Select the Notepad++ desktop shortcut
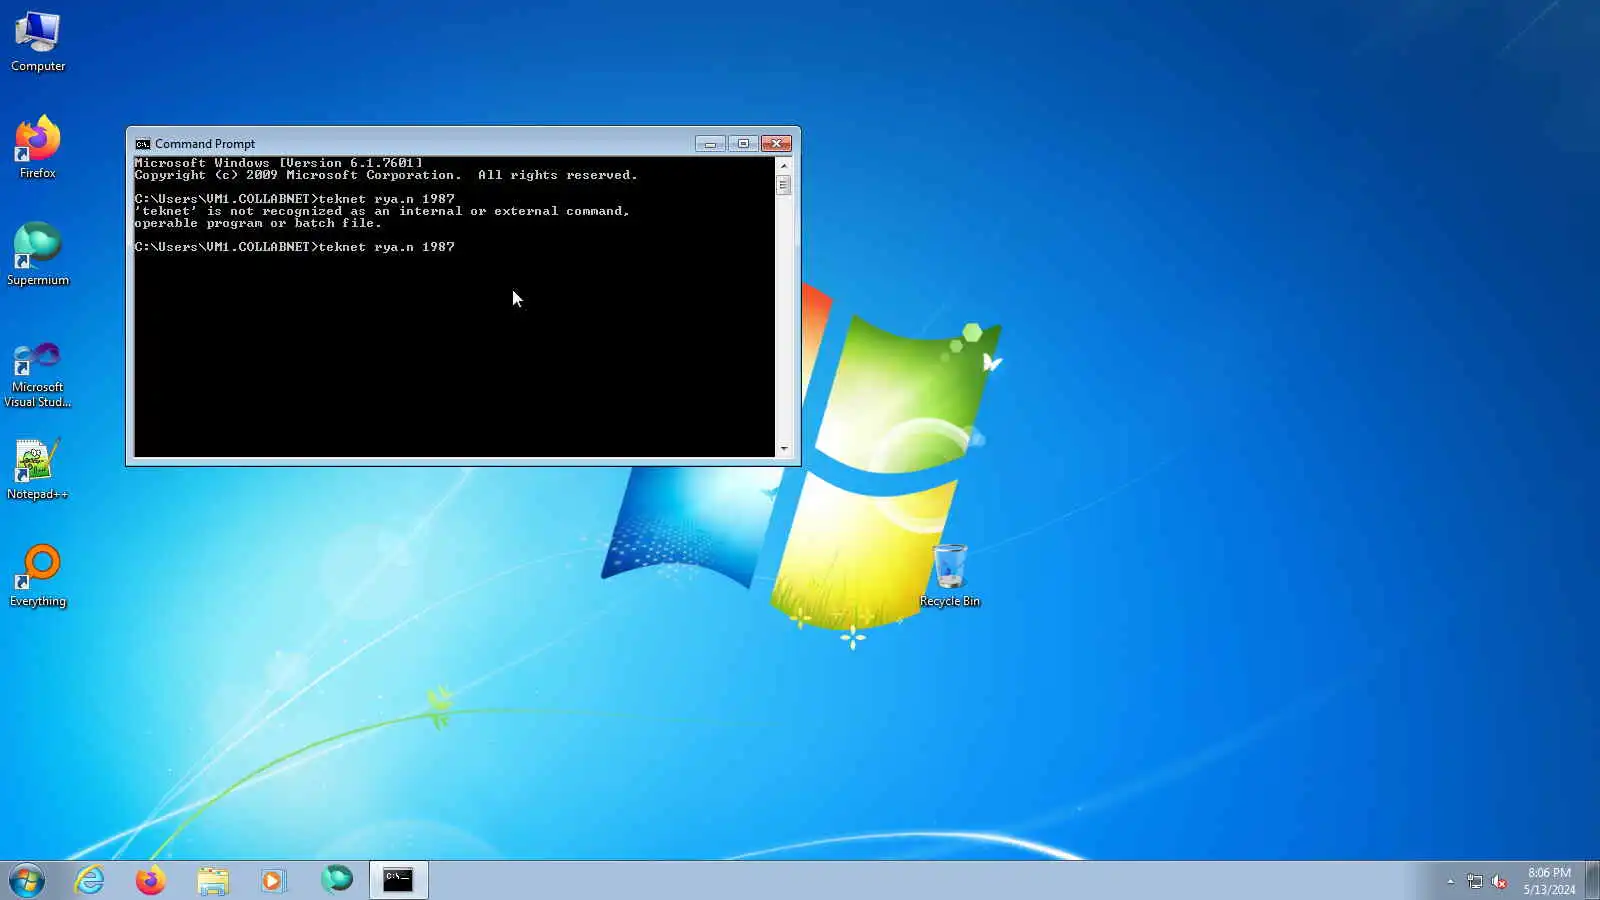This screenshot has width=1600, height=900. tap(38, 469)
